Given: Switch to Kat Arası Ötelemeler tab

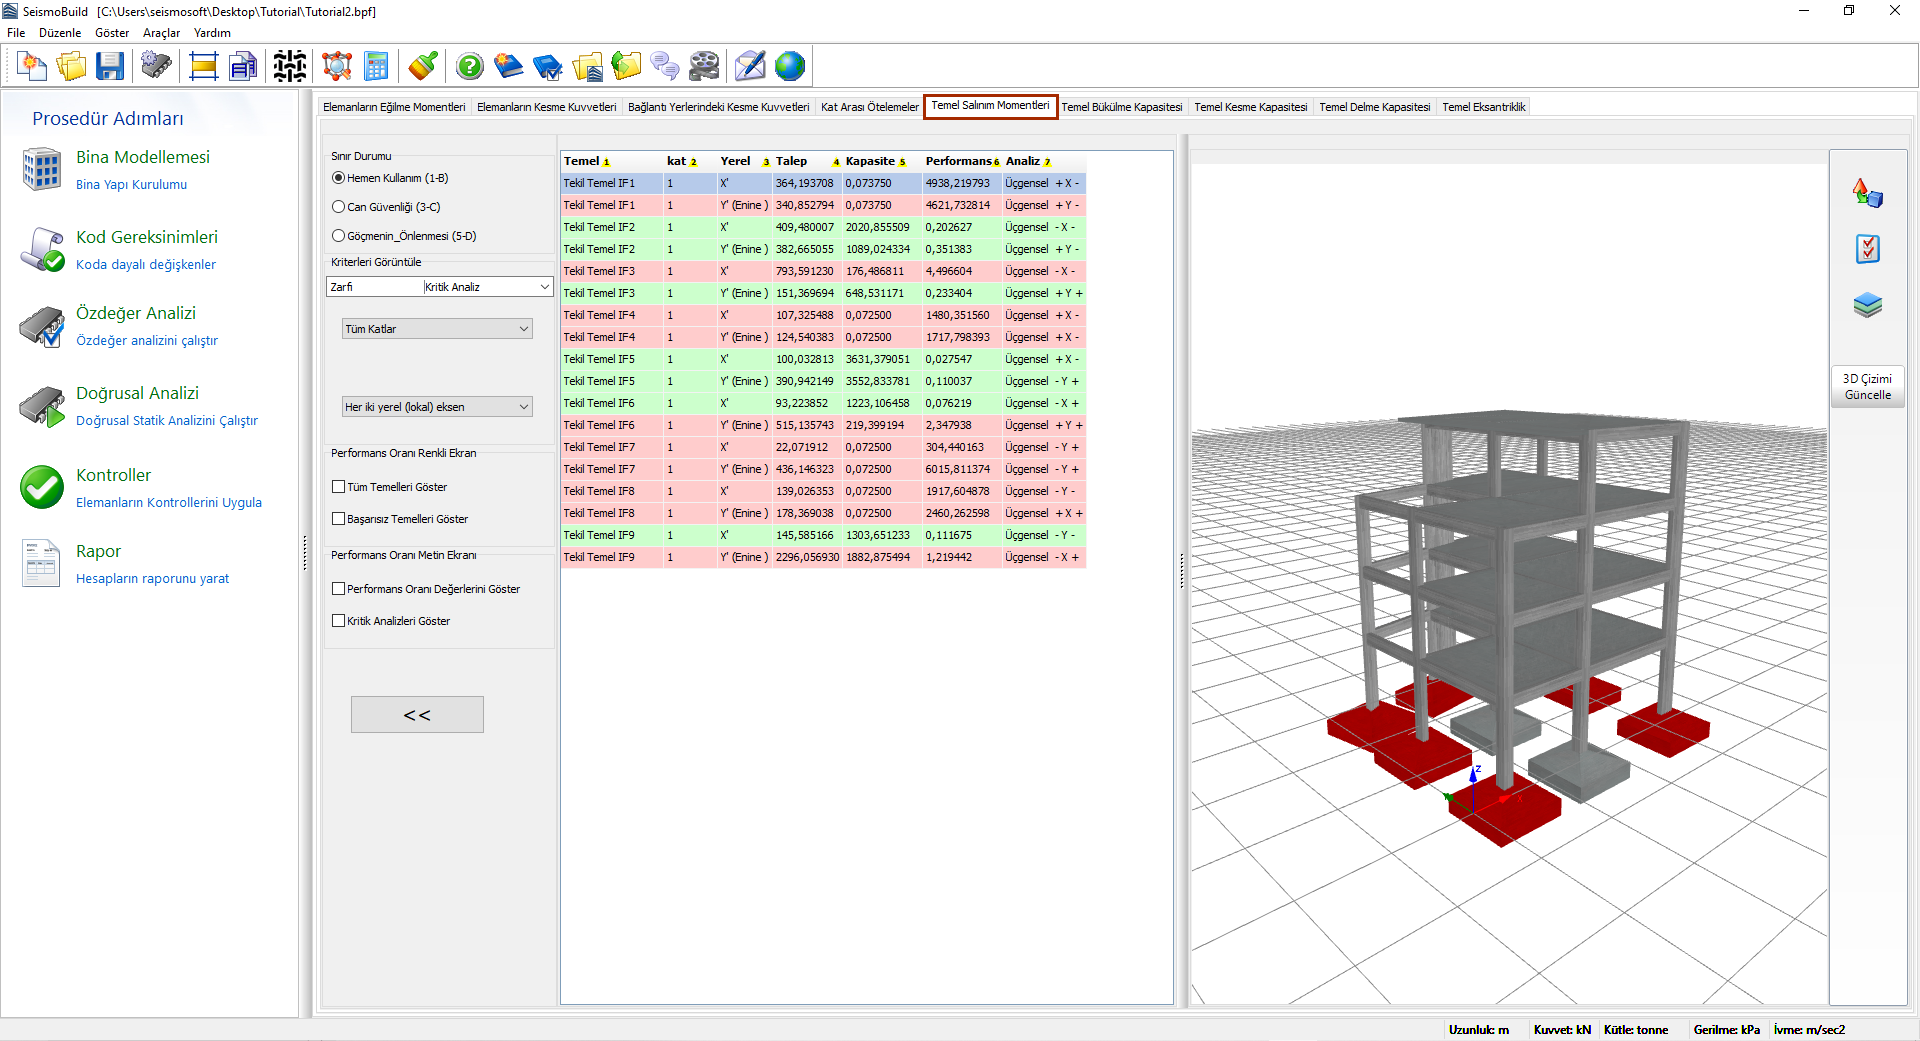Looking at the screenshot, I should click(869, 107).
